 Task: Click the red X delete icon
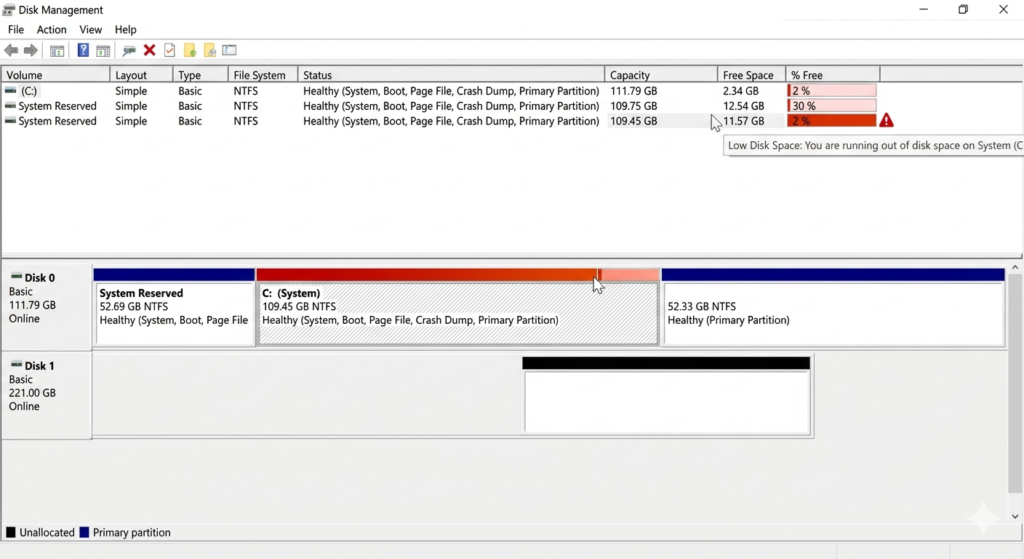click(149, 50)
